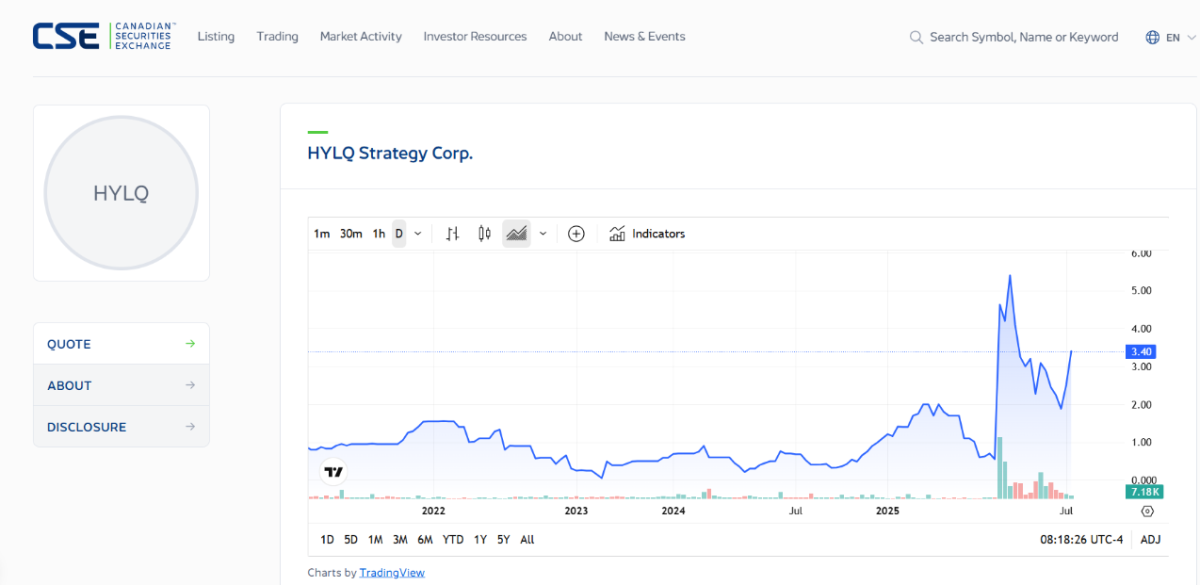Viewport: 1200px width, 585px height.
Task: Toggle the ADJ adjusted data option
Action: coord(1151,540)
